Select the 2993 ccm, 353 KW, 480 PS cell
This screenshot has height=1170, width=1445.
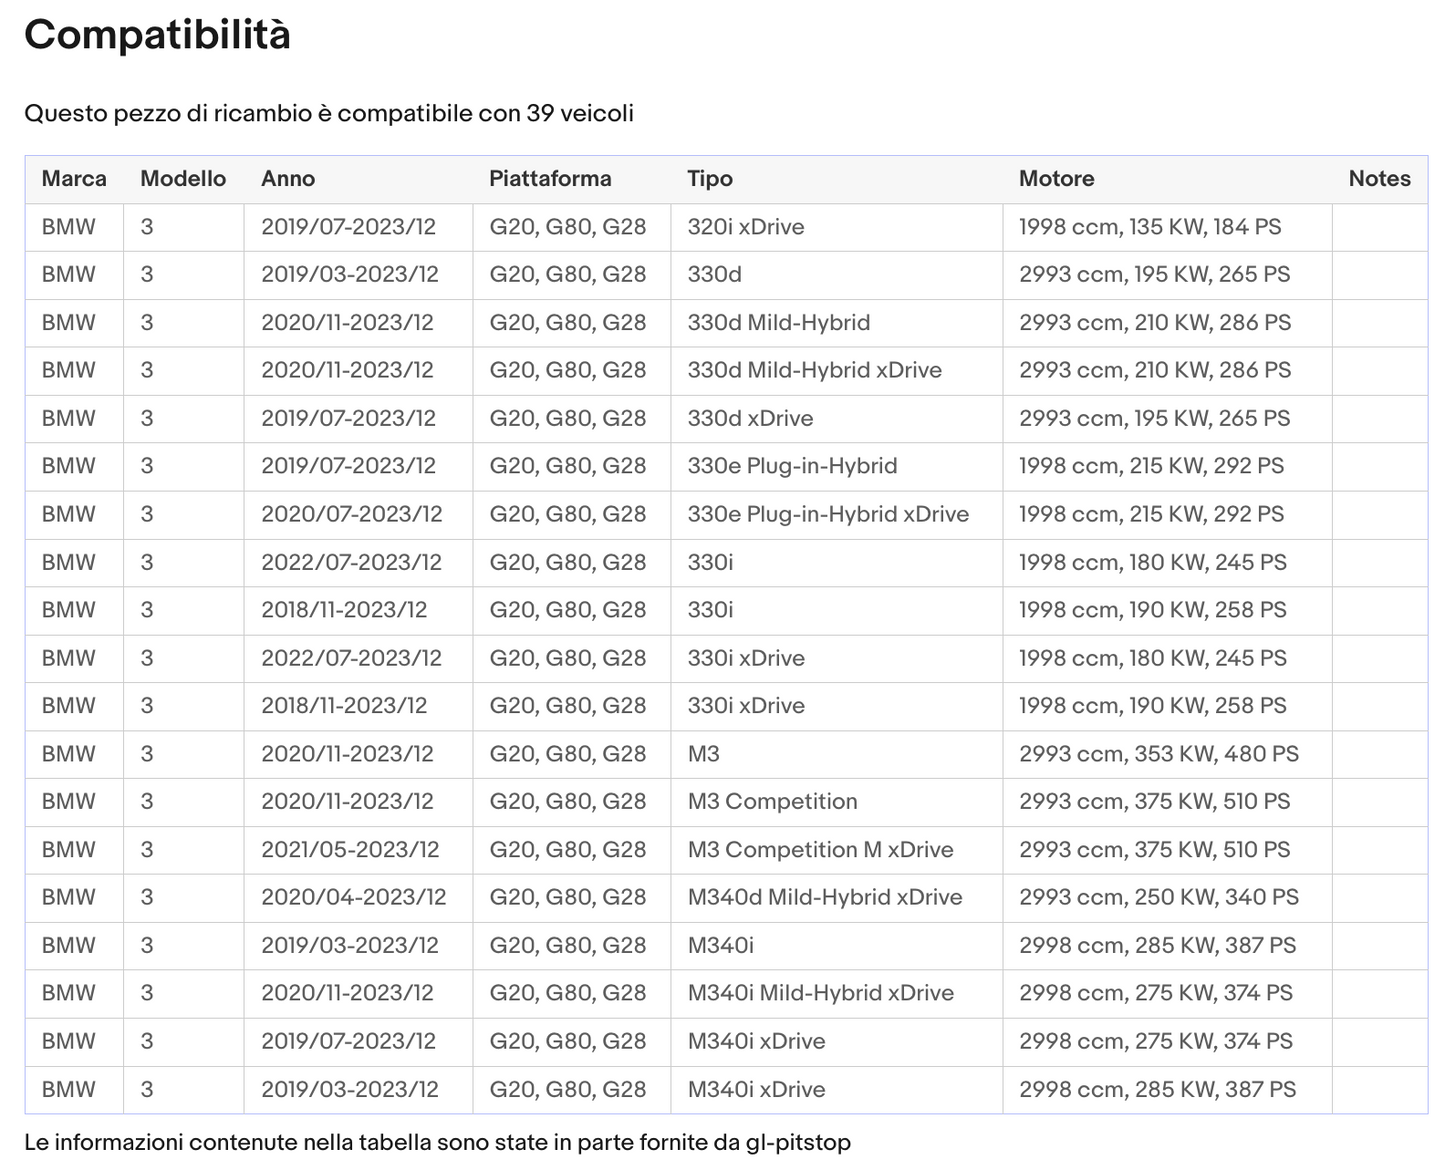pos(1159,754)
